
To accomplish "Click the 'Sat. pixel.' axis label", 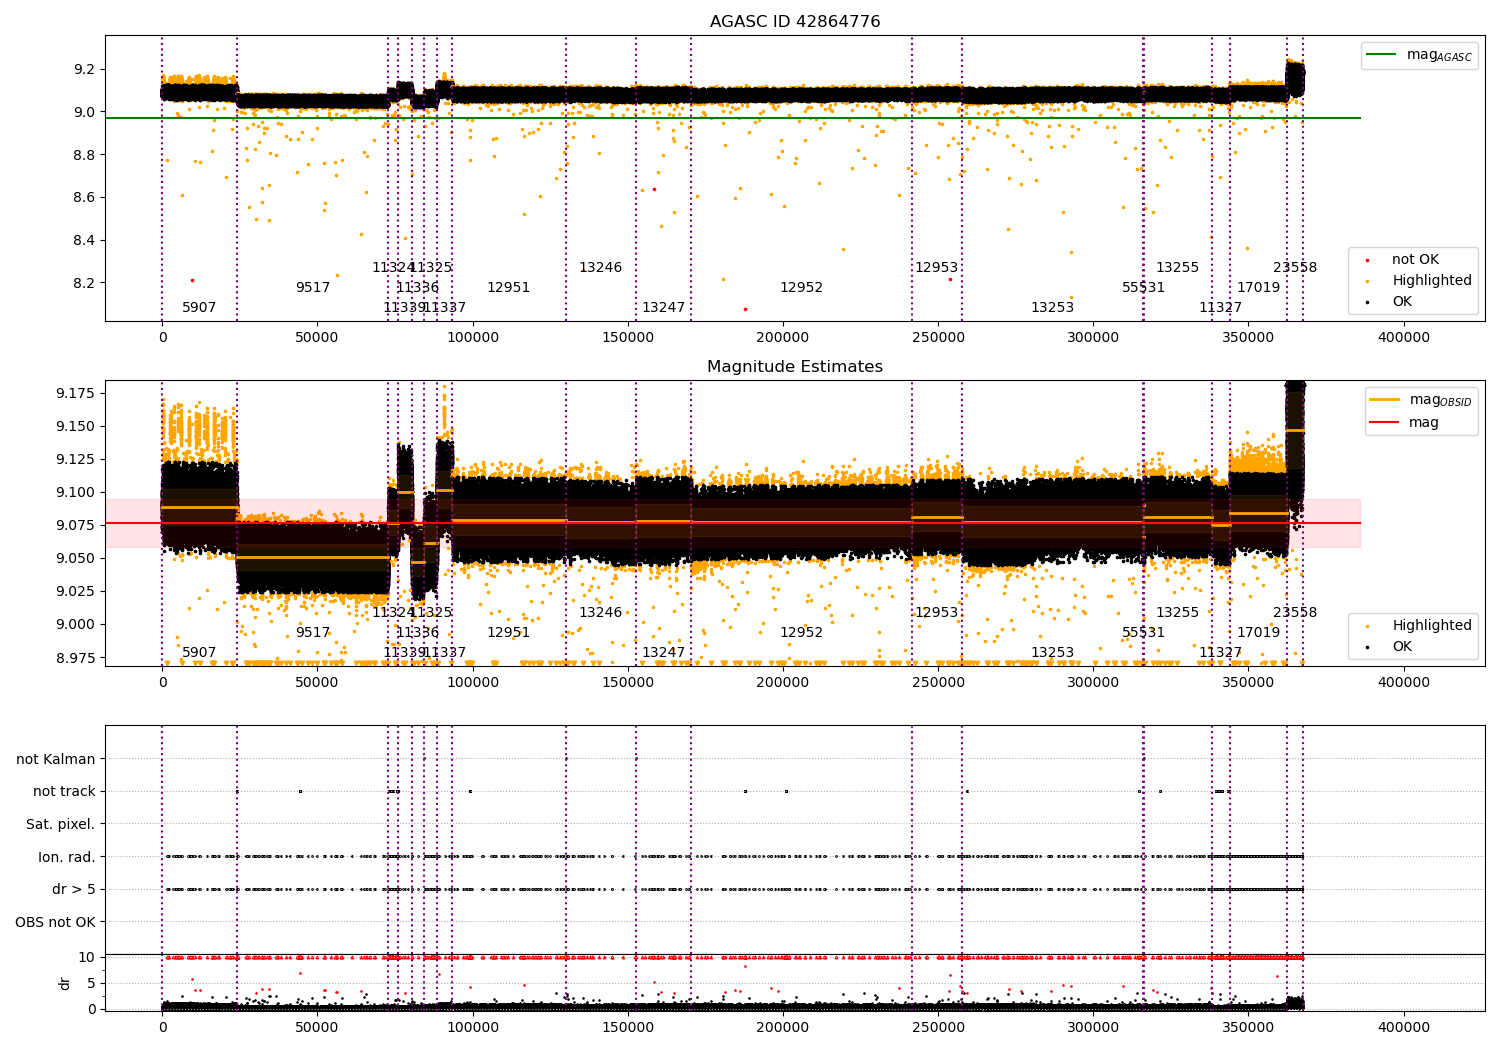I will (x=61, y=824).
